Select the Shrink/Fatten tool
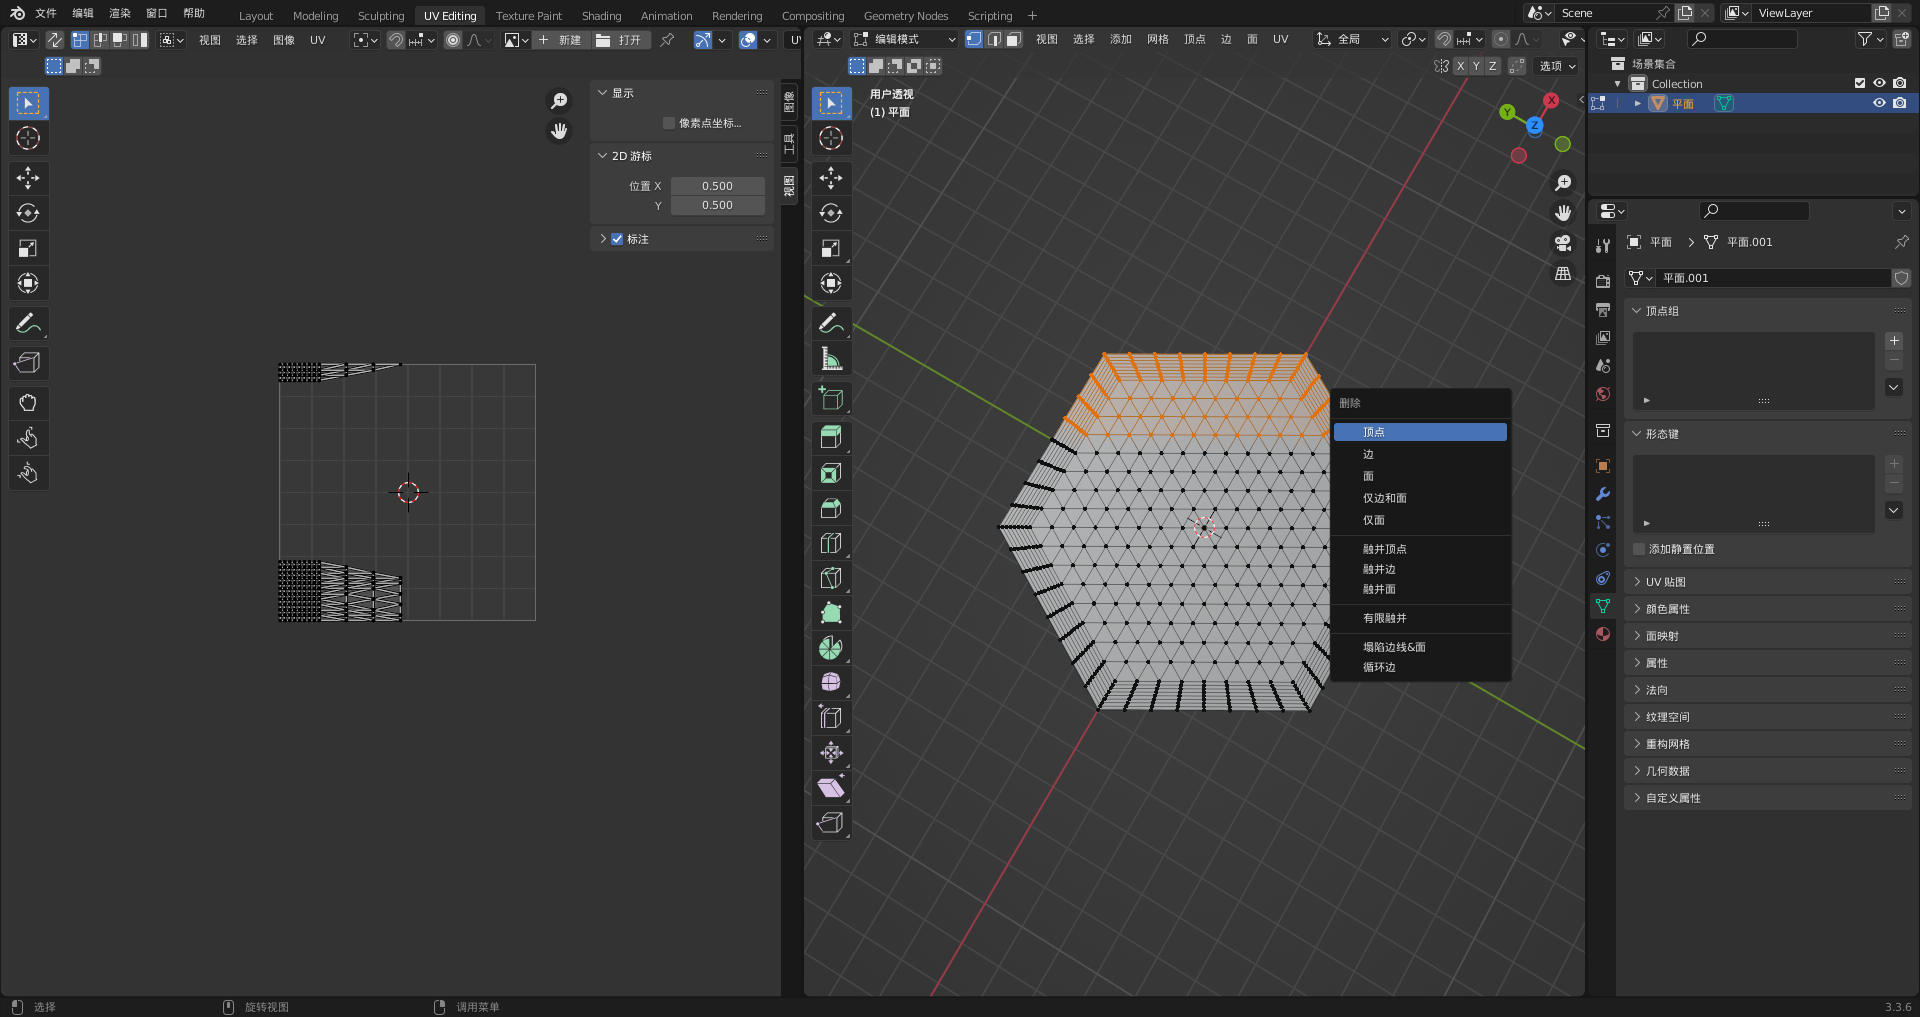The image size is (1920, 1017). (x=831, y=753)
